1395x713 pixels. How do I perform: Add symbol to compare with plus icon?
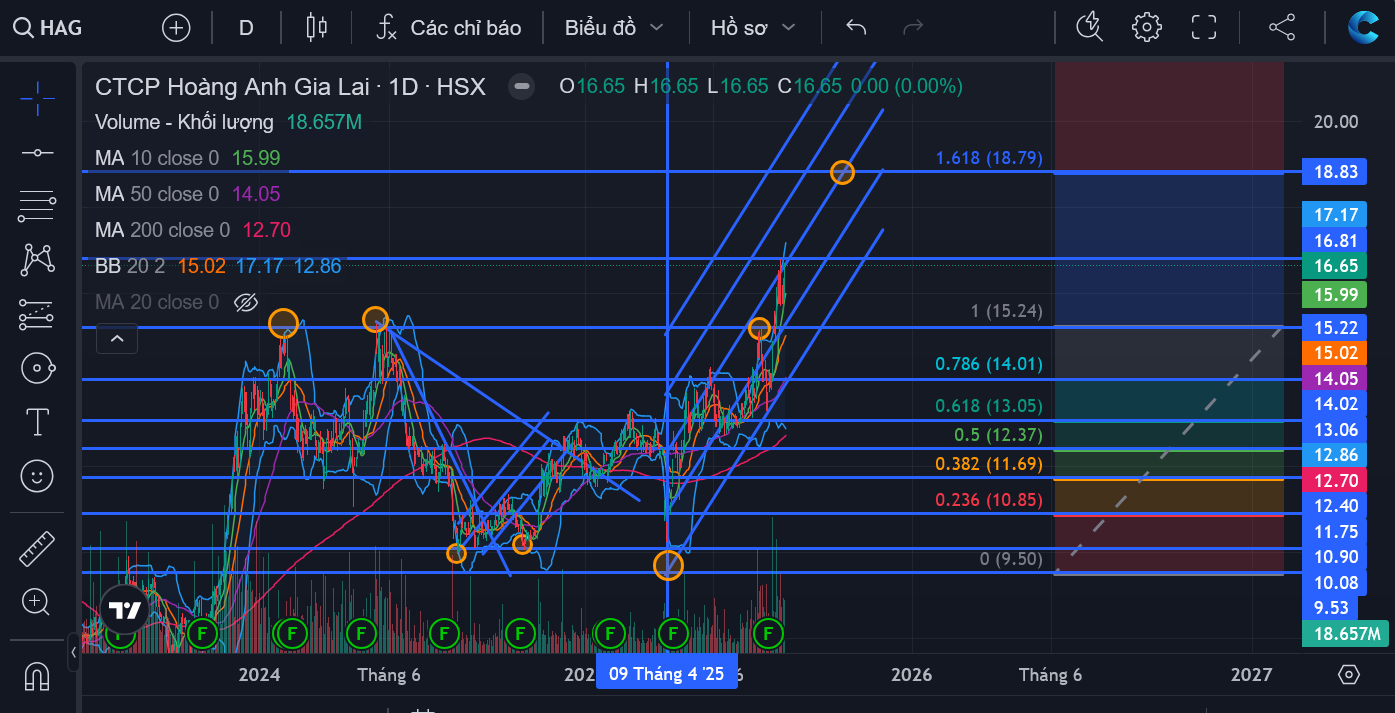click(x=176, y=28)
